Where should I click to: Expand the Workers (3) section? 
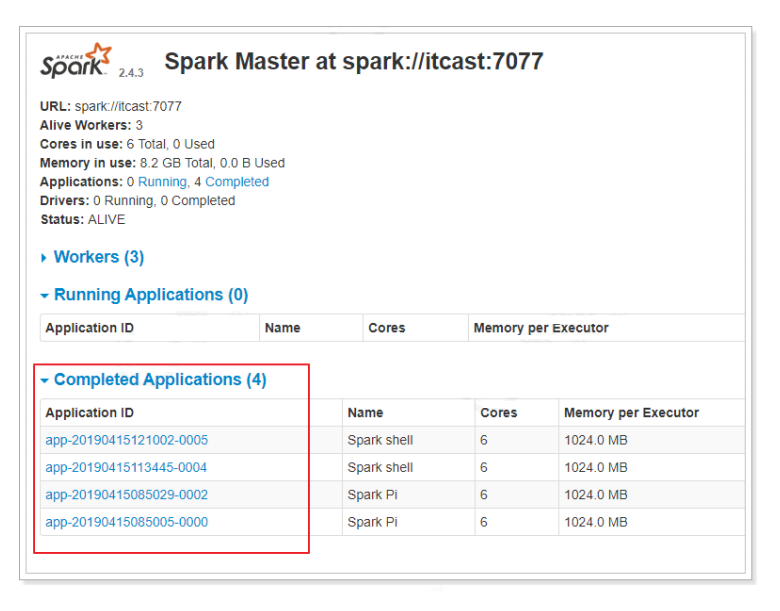[93, 257]
